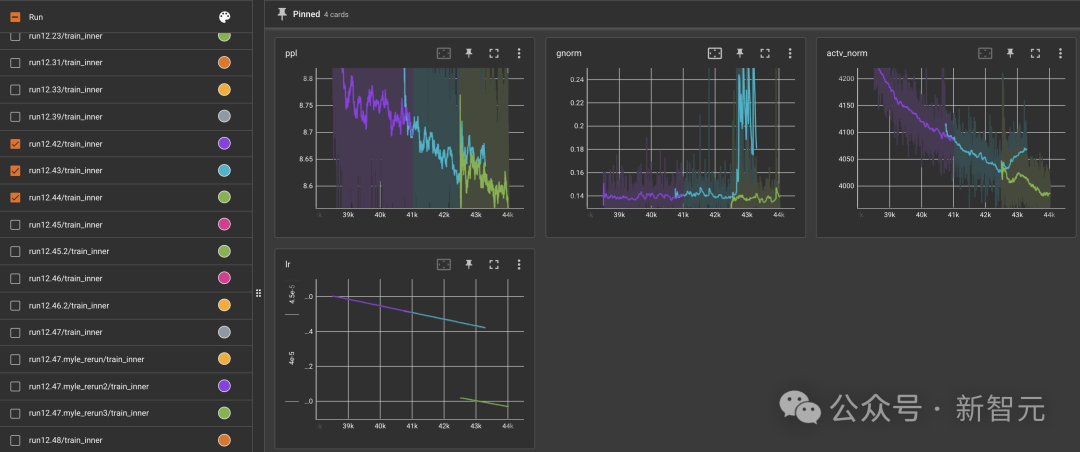Image resolution: width=1080 pixels, height=452 pixels.
Task: Uncheck run12.42/train_inner run
Action: click(x=15, y=144)
